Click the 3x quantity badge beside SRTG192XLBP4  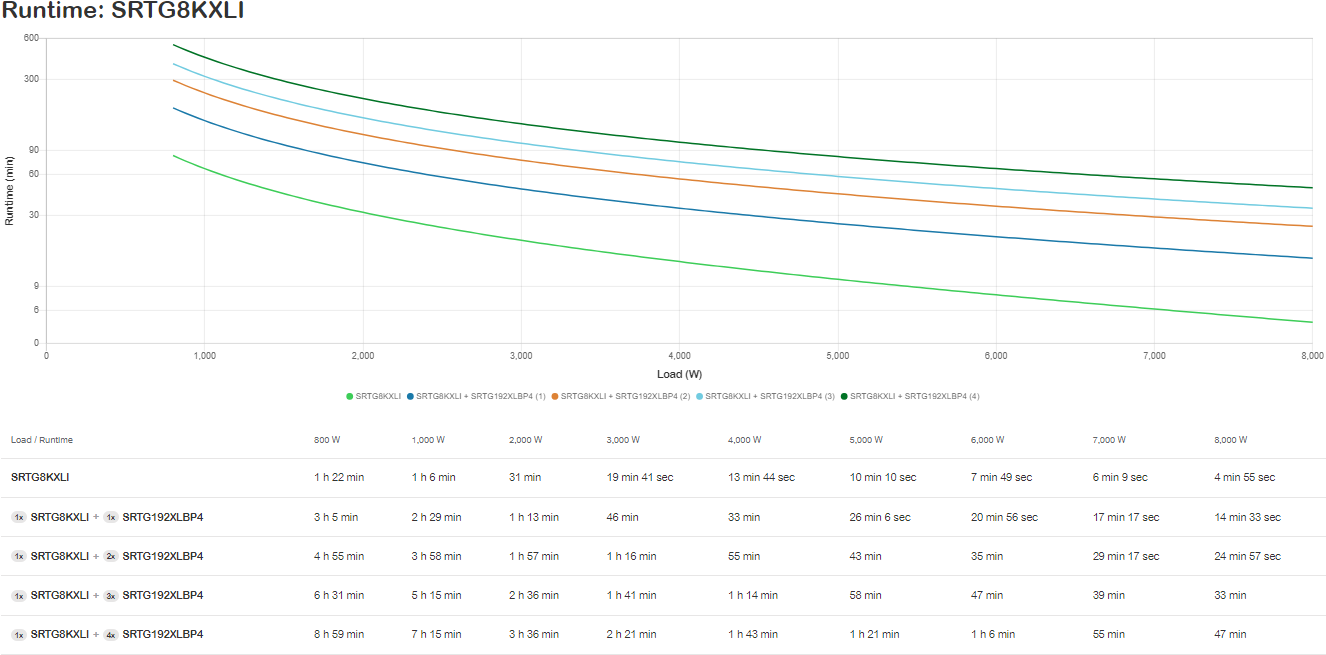(x=111, y=595)
